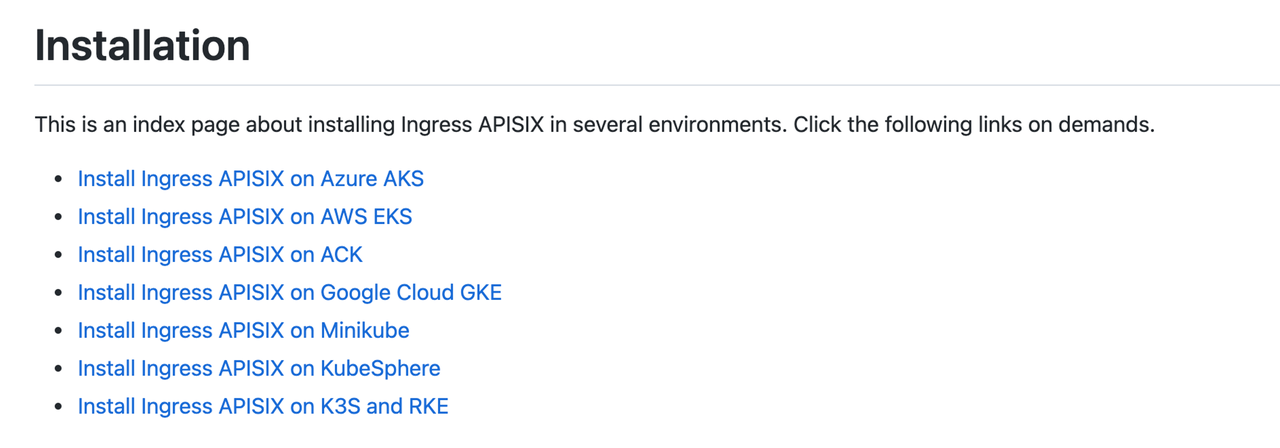Open the K3S and RKE installation link
Viewport: 1280px width, 448px height.
(x=263, y=407)
